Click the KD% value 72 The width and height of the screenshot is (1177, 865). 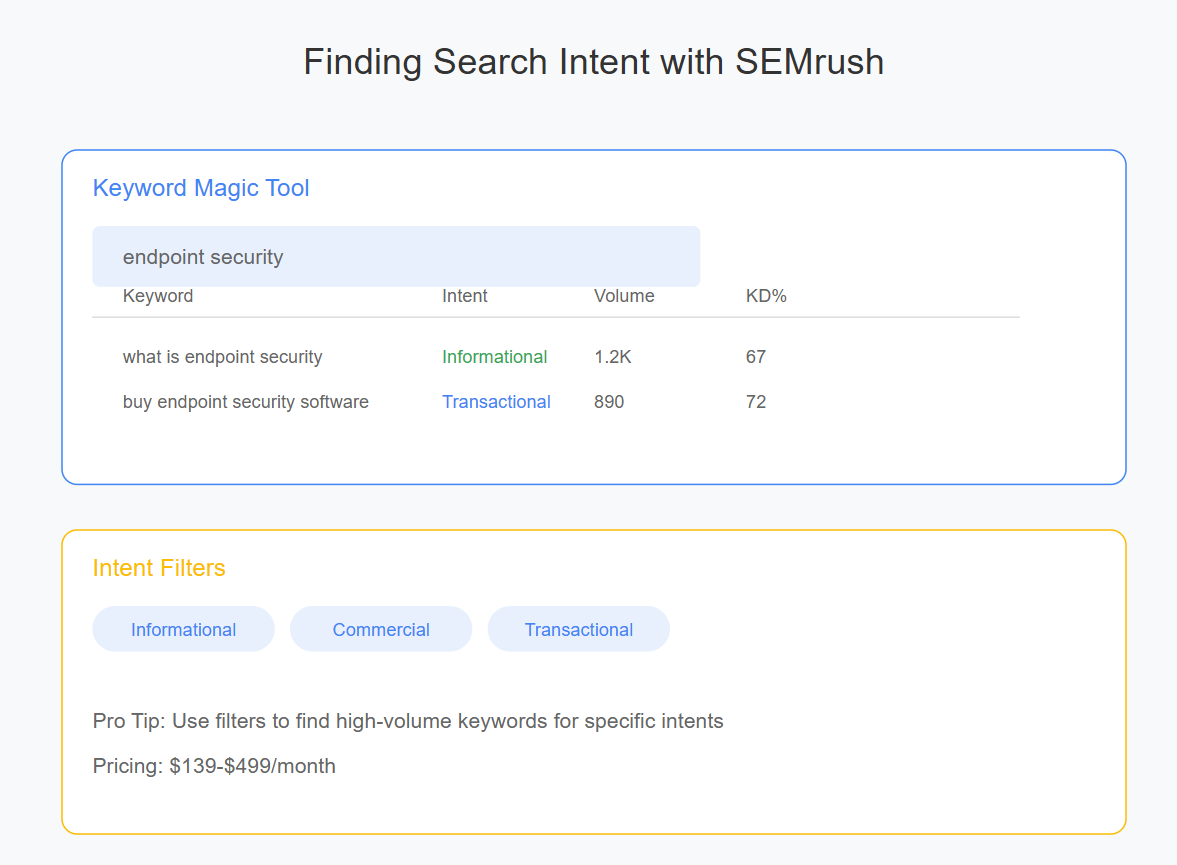[x=756, y=402]
